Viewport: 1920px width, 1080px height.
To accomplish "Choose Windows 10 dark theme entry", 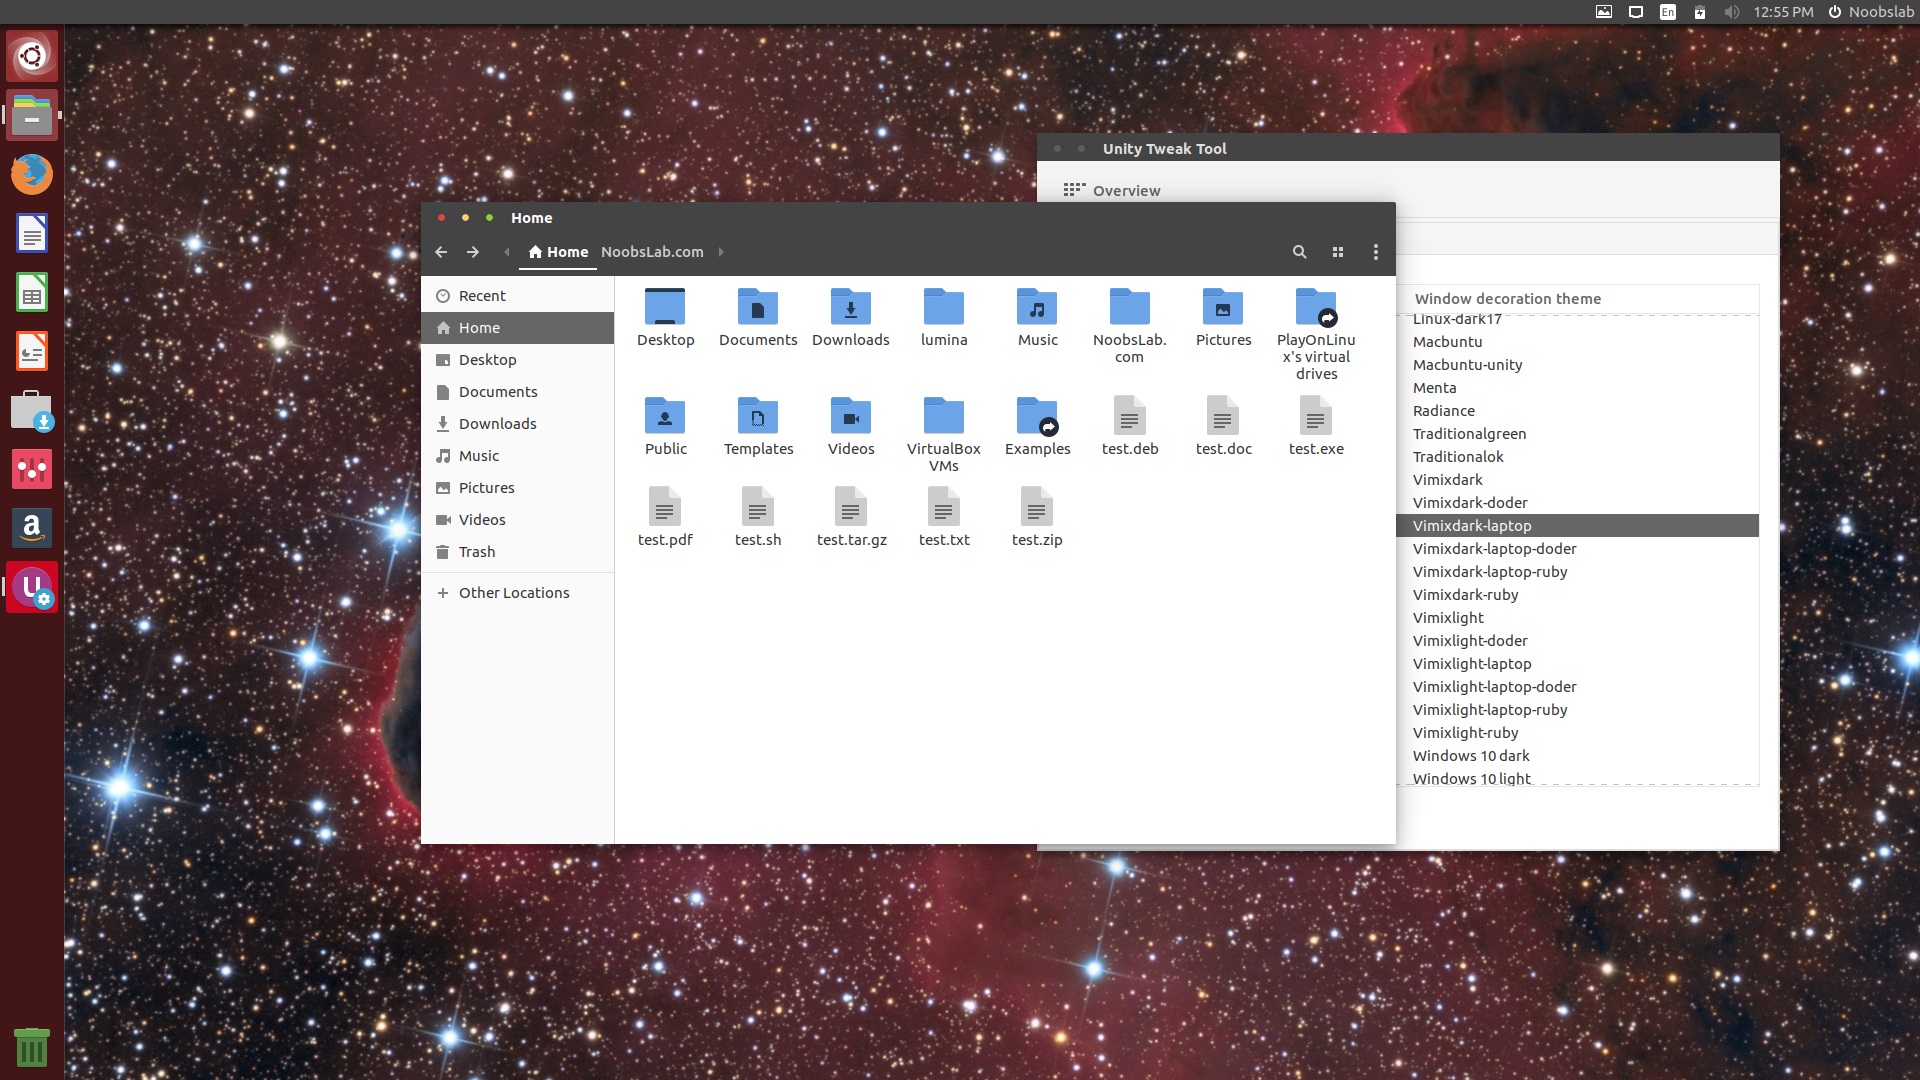I will click(1470, 756).
